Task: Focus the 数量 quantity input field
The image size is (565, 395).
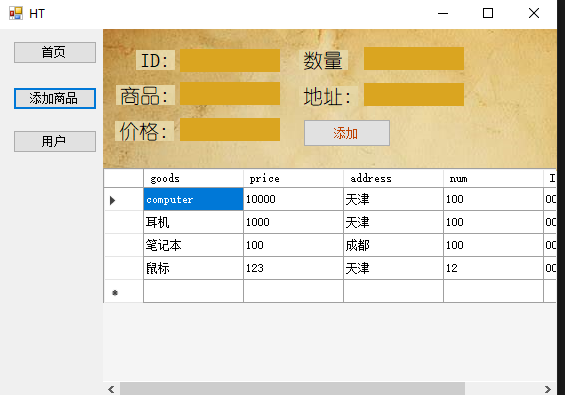Action: [414, 58]
